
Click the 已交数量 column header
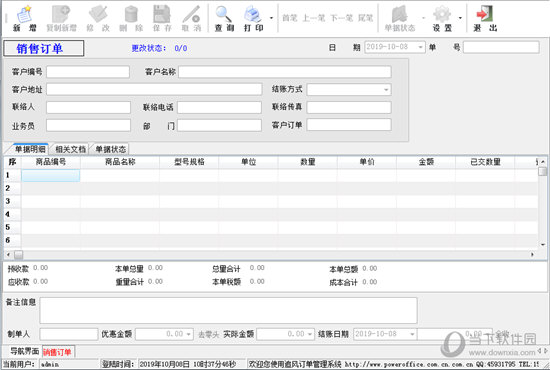click(x=485, y=162)
